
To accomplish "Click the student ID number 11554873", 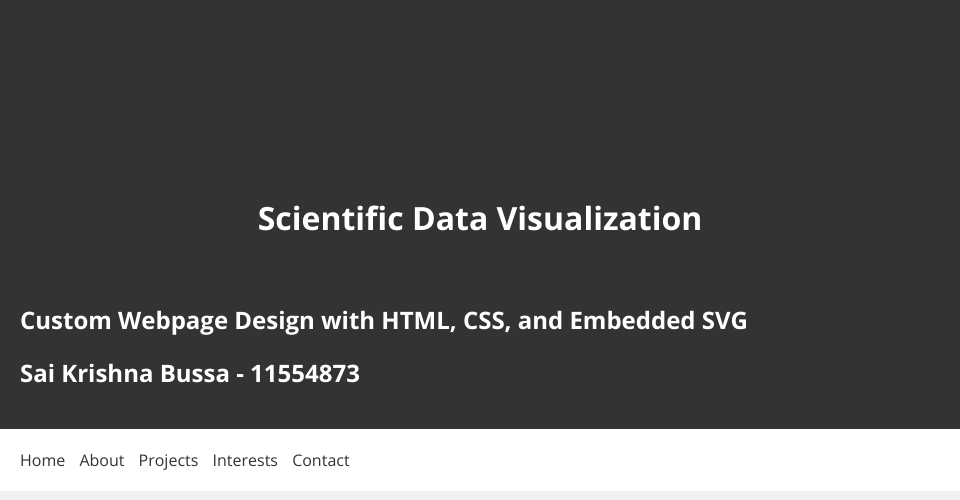I will coord(305,374).
